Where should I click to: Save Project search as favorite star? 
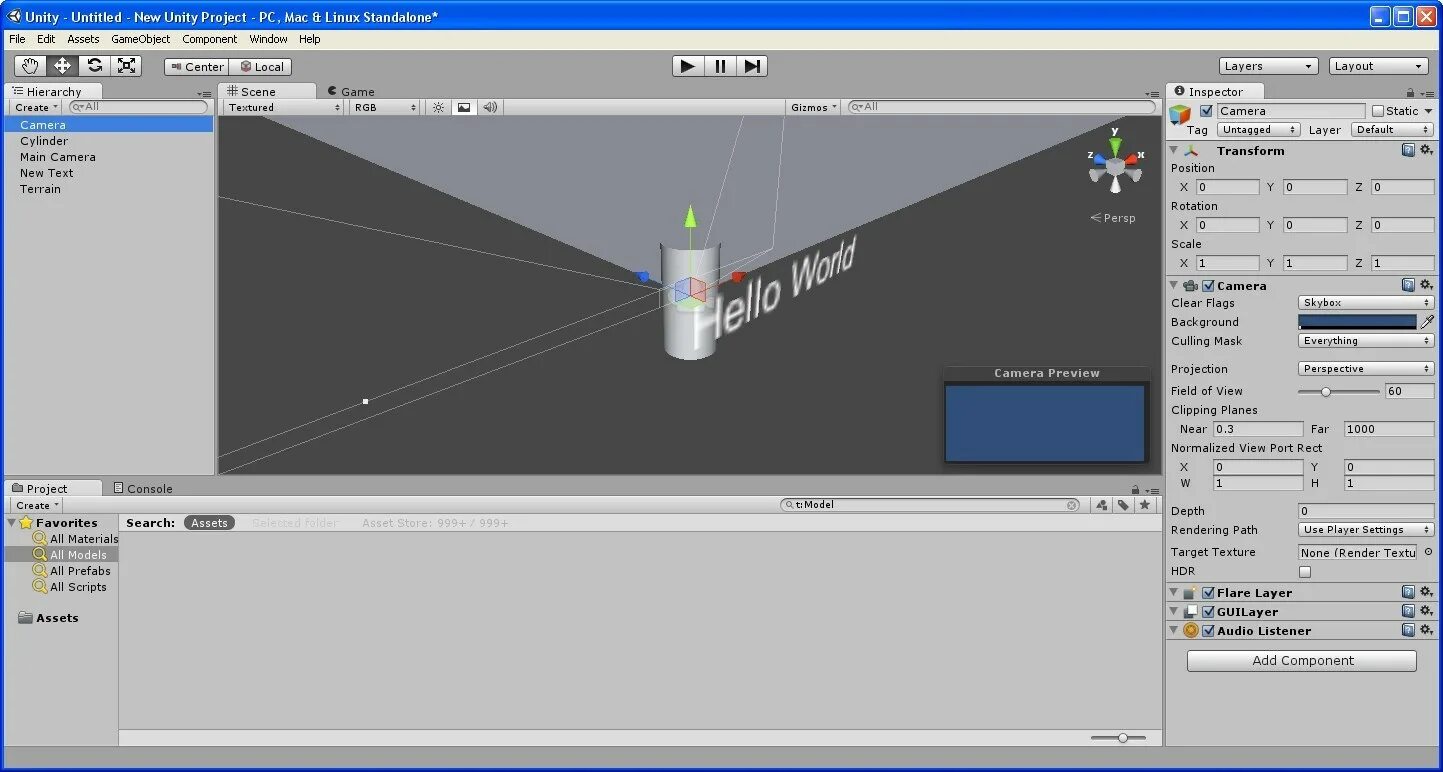click(1145, 505)
